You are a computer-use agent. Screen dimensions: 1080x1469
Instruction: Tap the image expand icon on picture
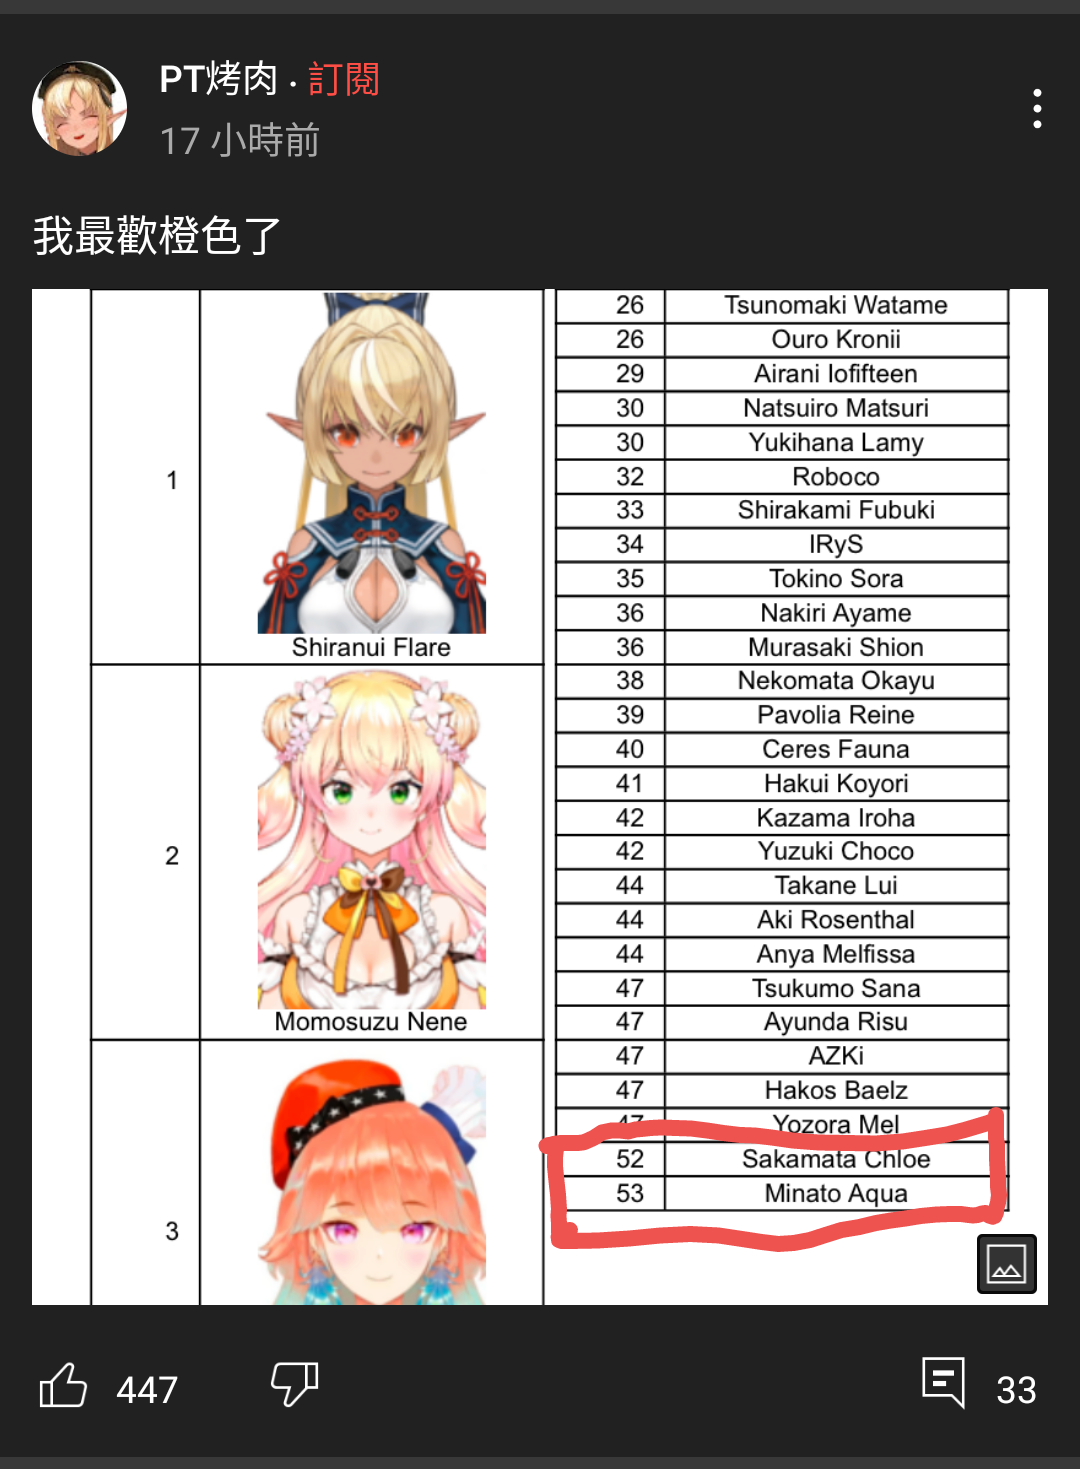point(1006,1264)
